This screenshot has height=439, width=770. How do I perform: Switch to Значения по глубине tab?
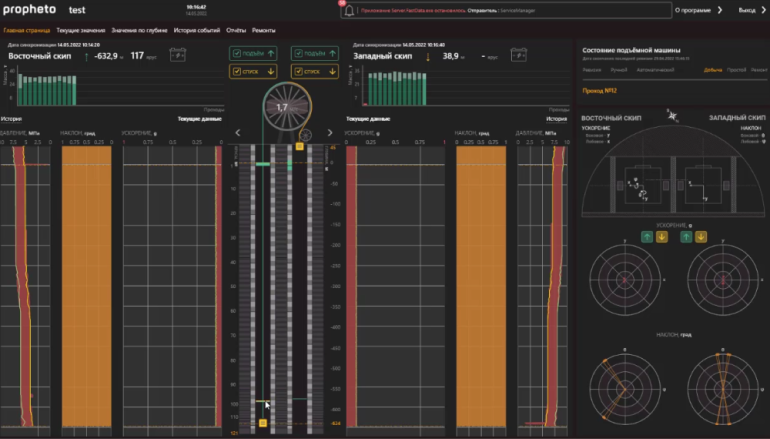[139, 30]
